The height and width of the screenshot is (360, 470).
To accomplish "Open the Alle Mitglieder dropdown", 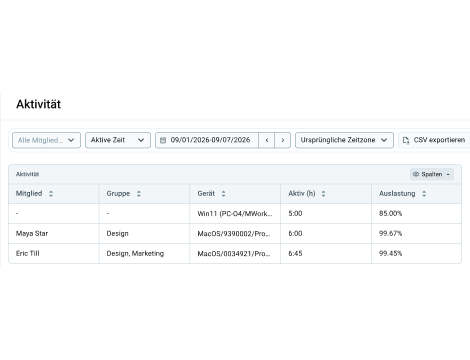I will 46,140.
